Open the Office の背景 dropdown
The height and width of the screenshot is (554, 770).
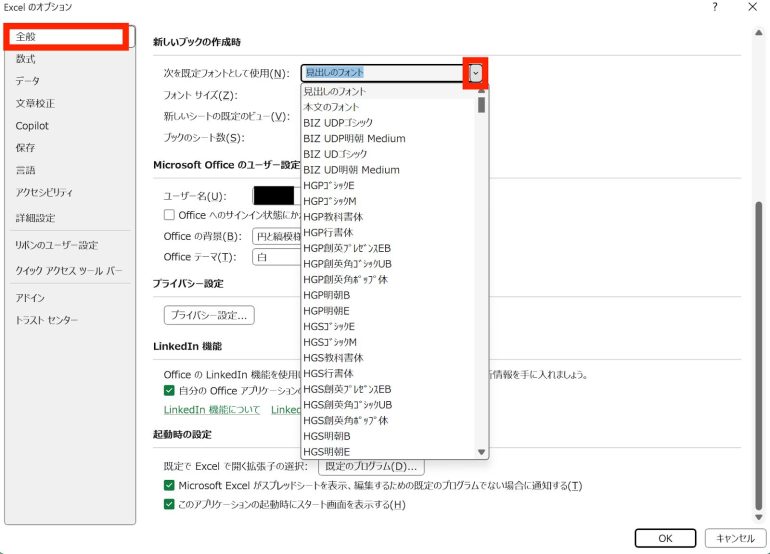(276, 237)
